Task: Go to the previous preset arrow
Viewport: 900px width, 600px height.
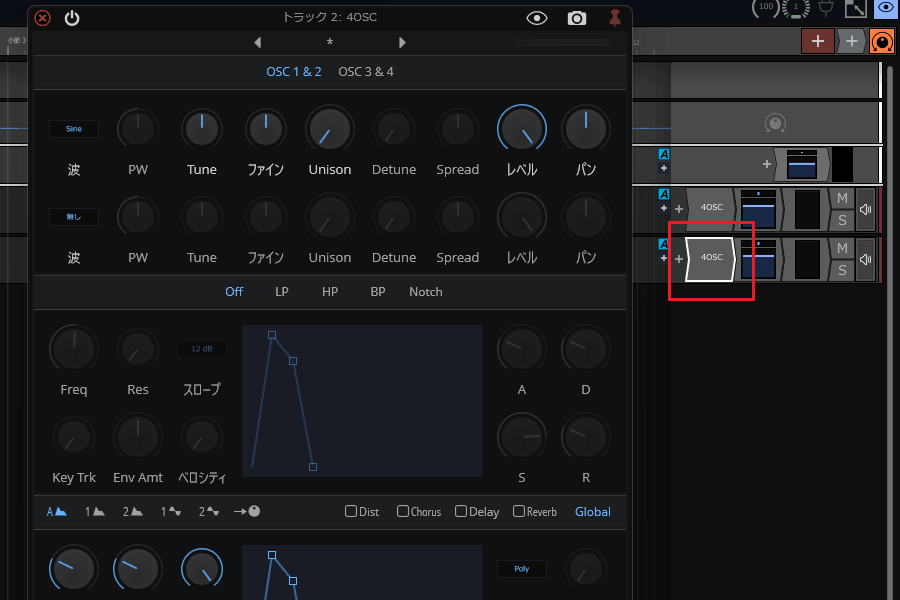Action: pos(257,43)
